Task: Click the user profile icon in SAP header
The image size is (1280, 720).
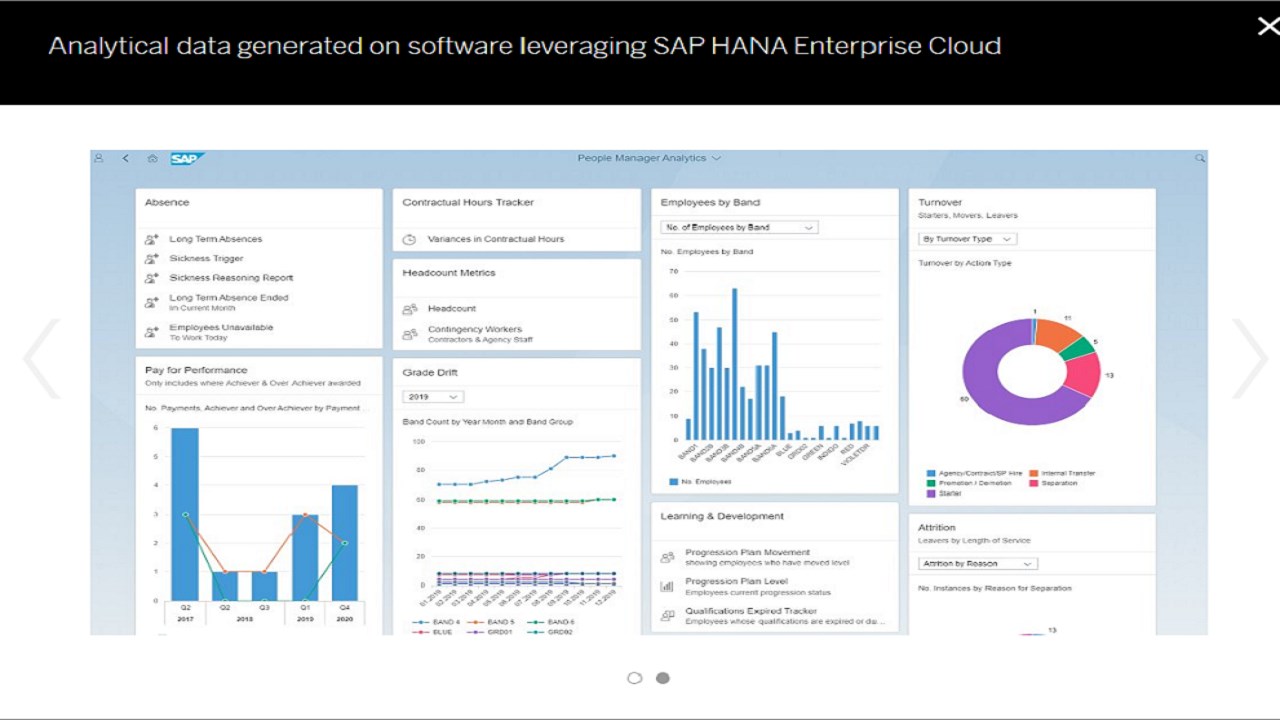Action: coord(99,158)
